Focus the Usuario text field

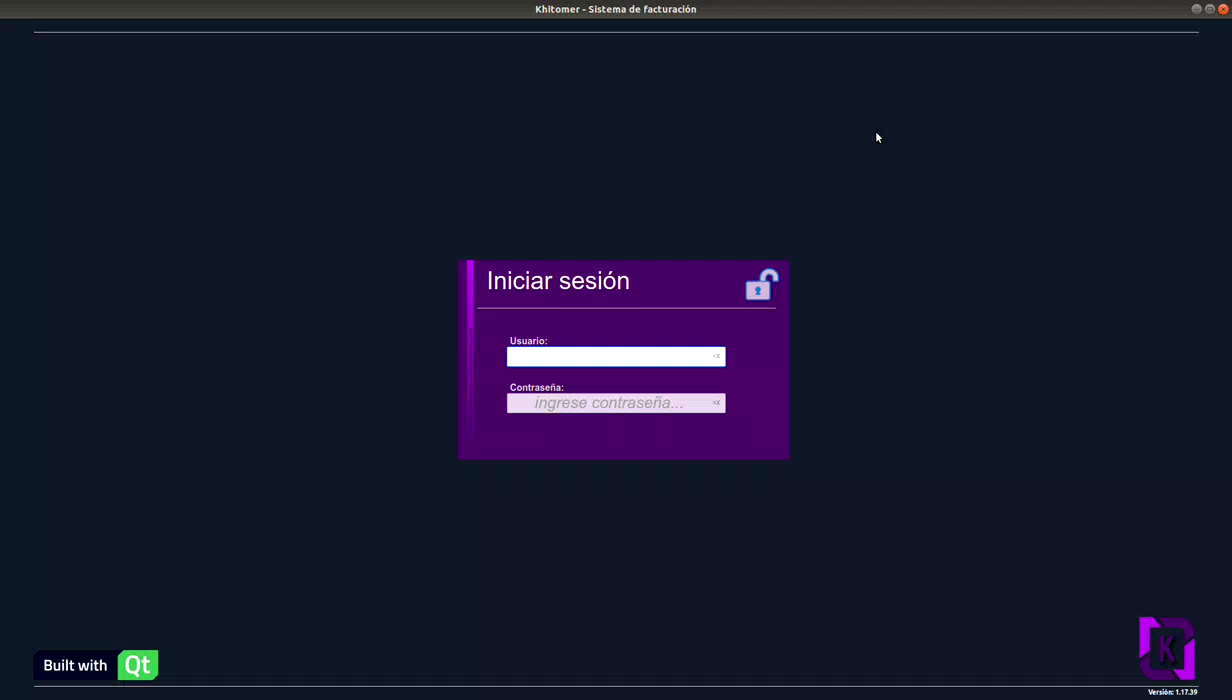pyautogui.click(x=616, y=356)
